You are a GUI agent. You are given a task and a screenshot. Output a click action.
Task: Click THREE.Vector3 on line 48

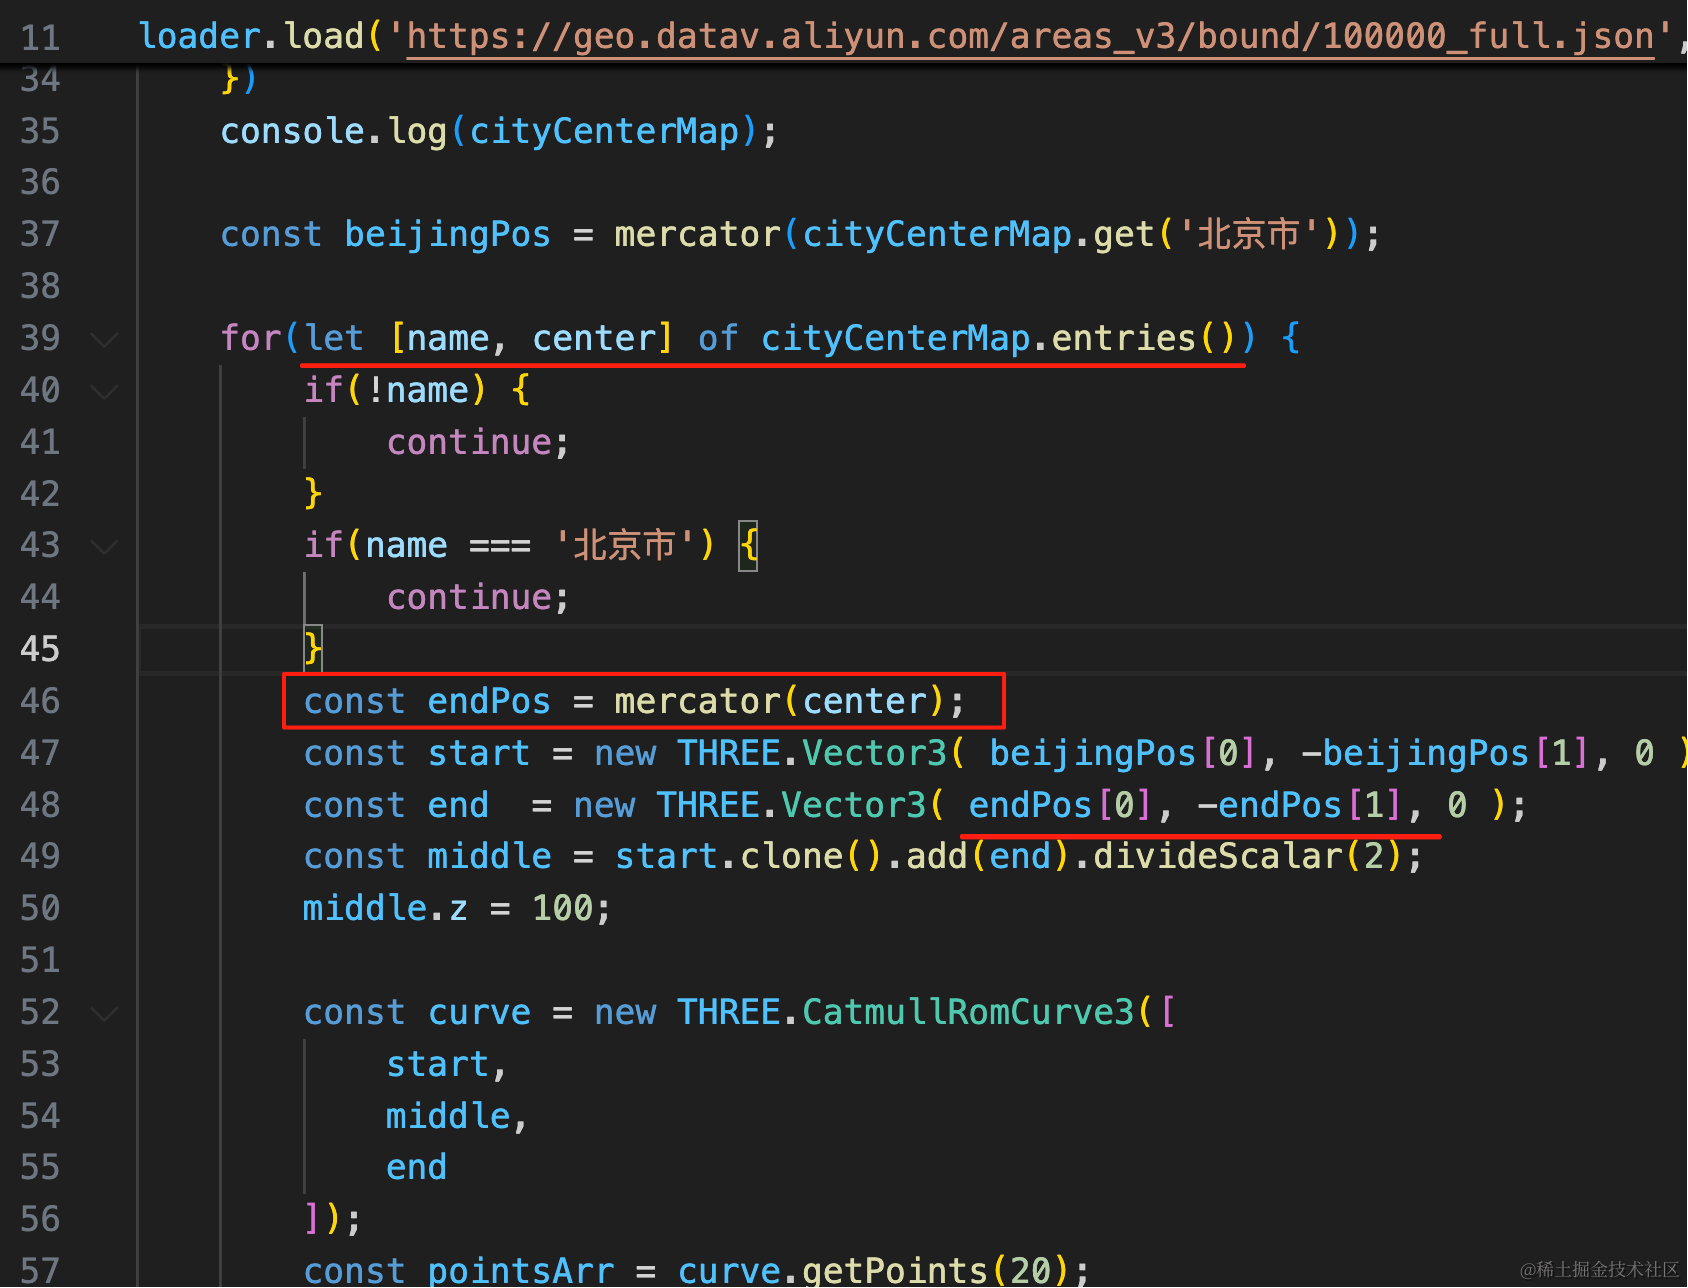[790, 805]
